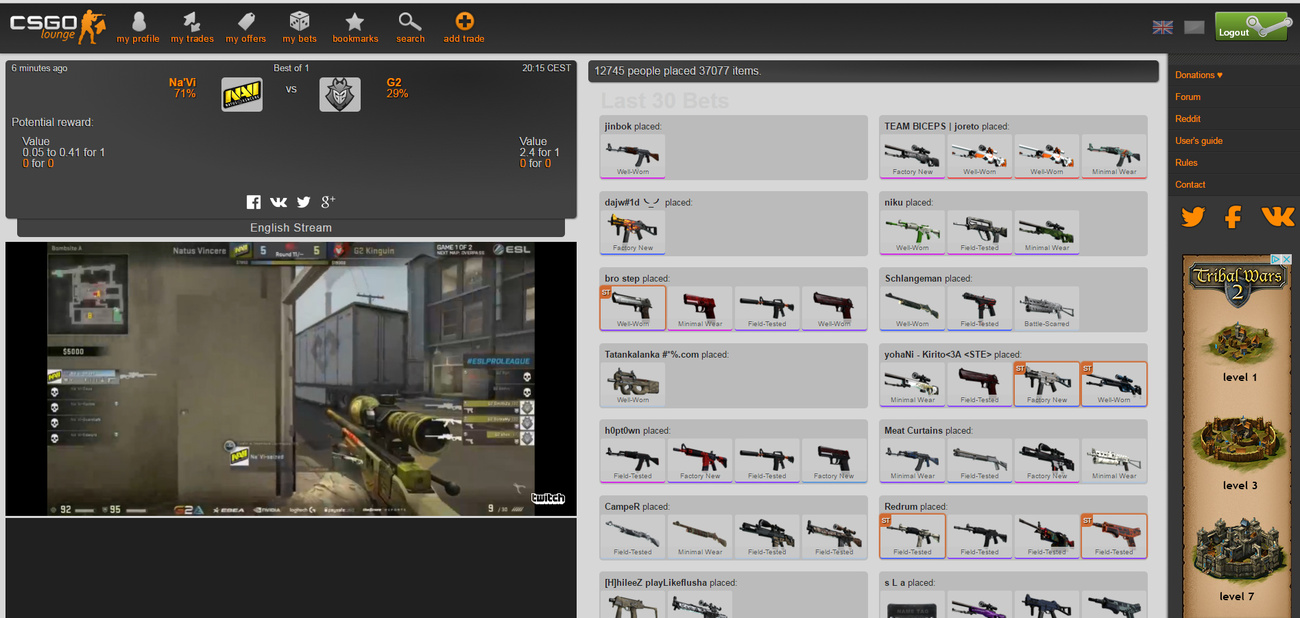Open sidebar Twitter icon
The height and width of the screenshot is (618, 1300).
click(x=1192, y=217)
